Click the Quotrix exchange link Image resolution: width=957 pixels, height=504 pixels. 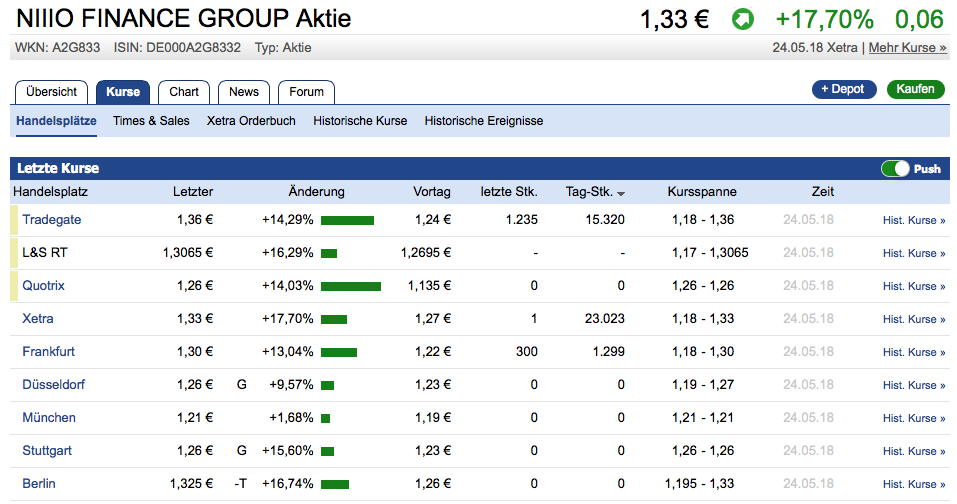tap(43, 286)
